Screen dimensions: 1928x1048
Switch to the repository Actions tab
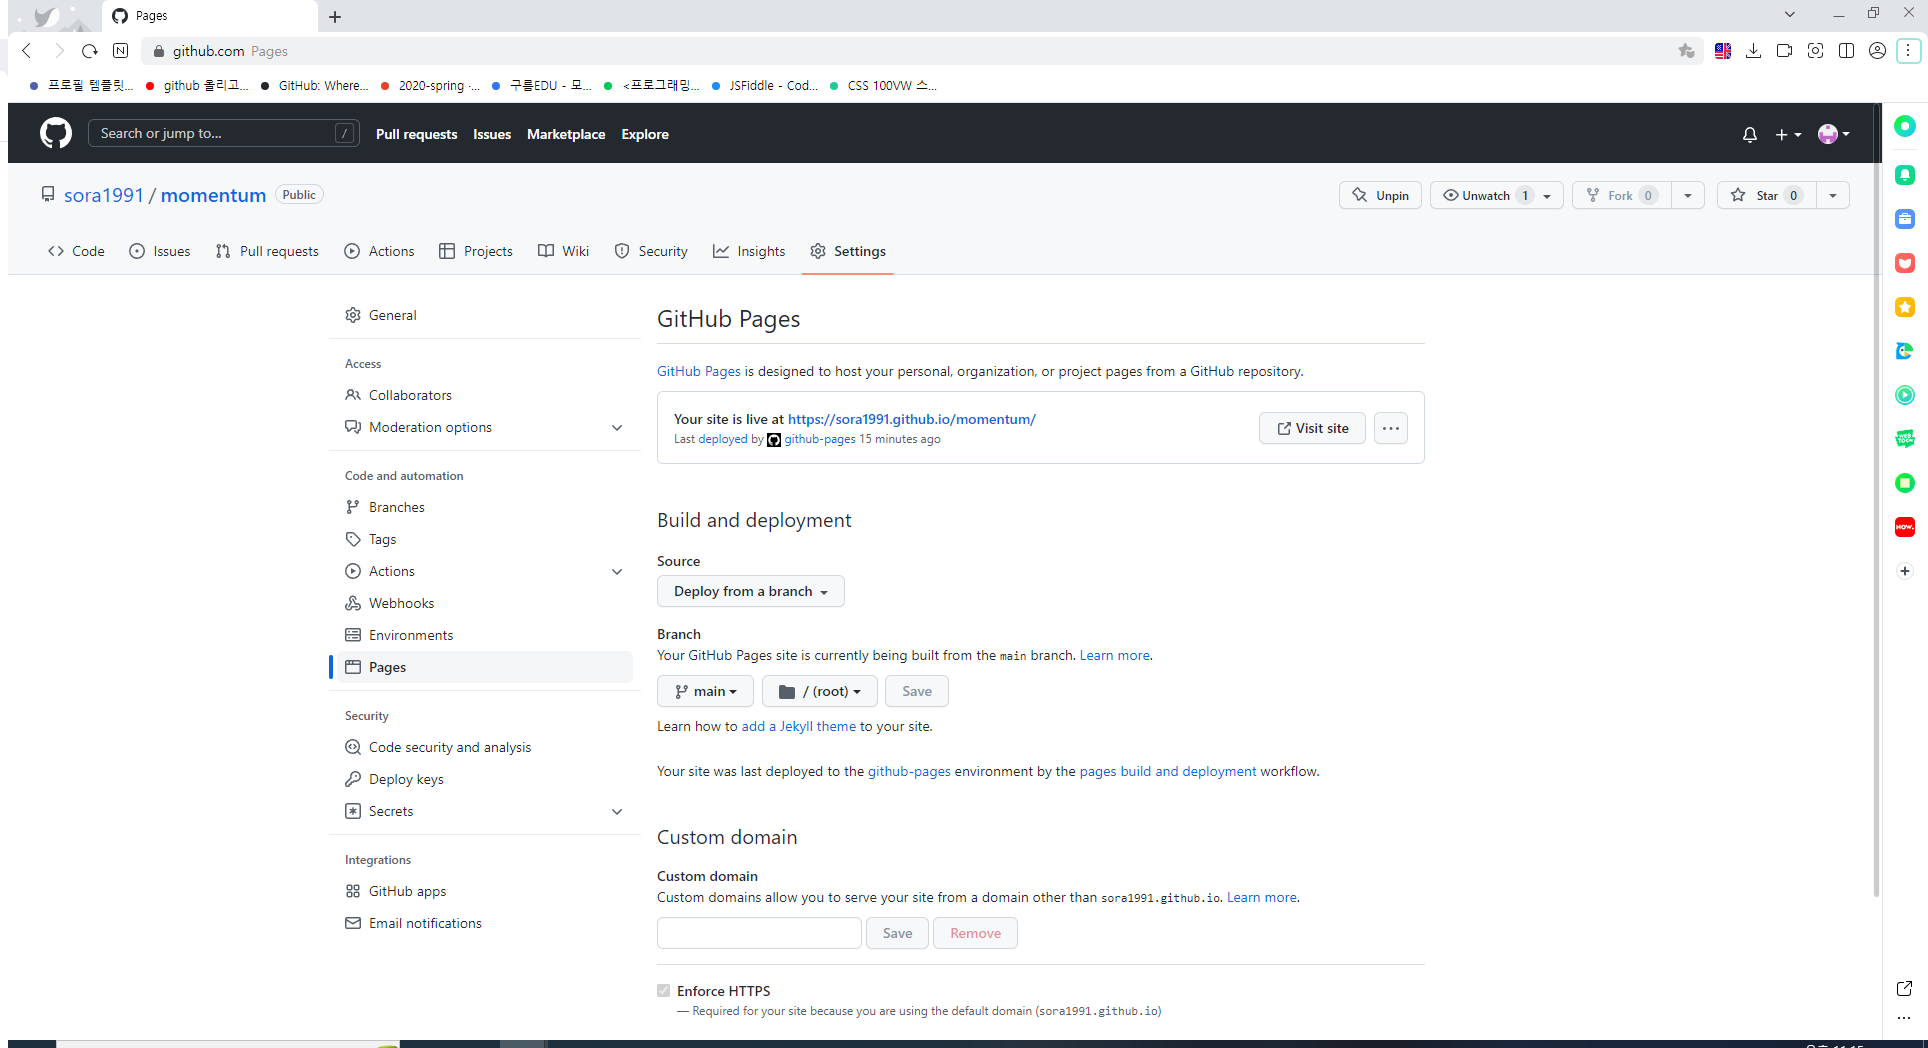coord(379,251)
